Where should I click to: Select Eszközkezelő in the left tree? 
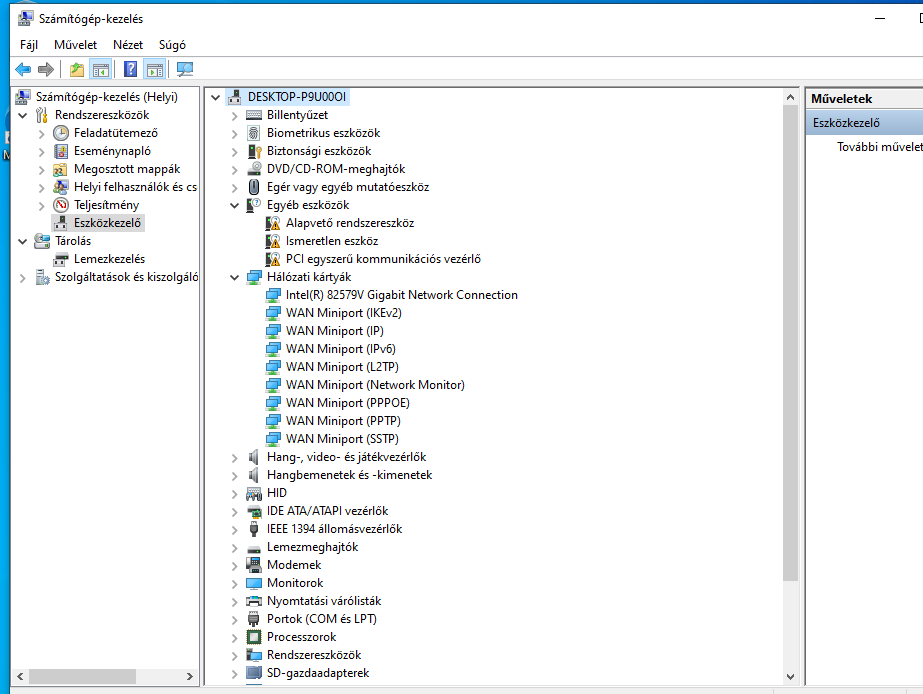pyautogui.click(x=107, y=223)
